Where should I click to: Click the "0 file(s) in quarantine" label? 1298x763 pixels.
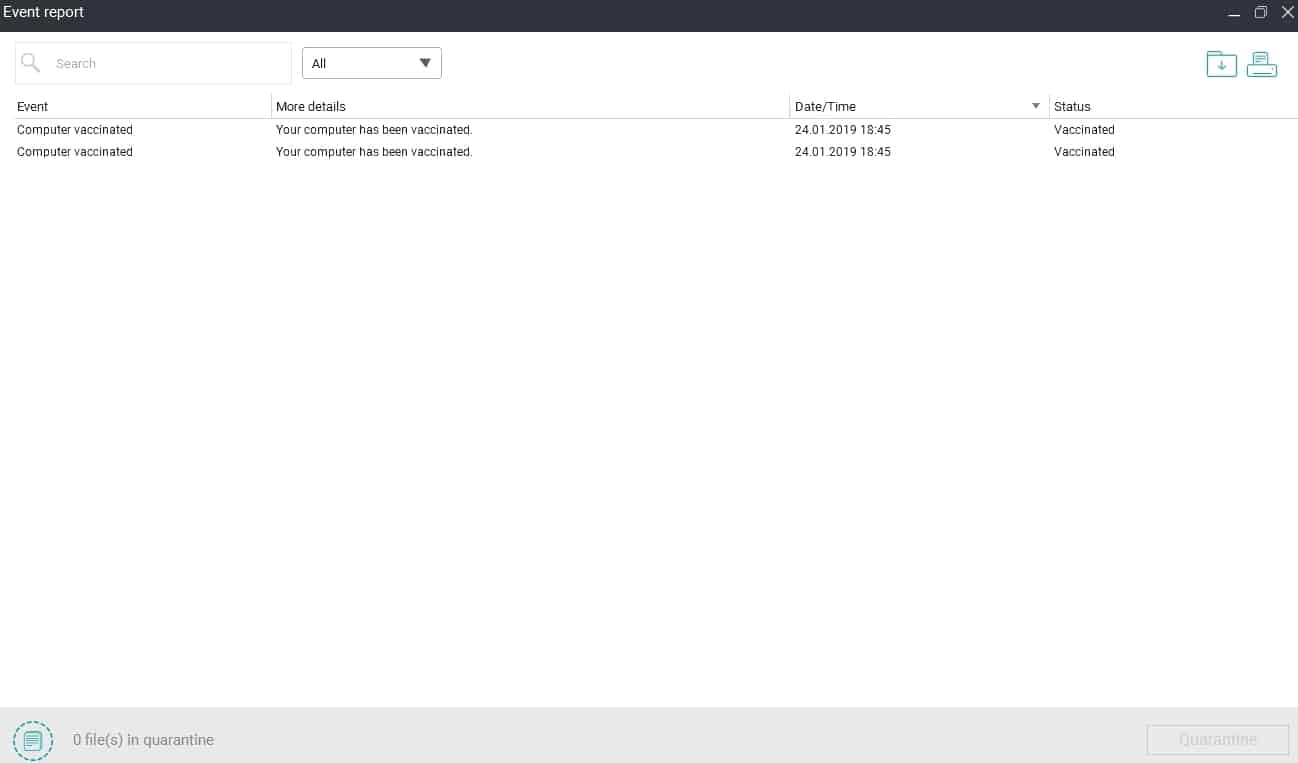[143, 740]
